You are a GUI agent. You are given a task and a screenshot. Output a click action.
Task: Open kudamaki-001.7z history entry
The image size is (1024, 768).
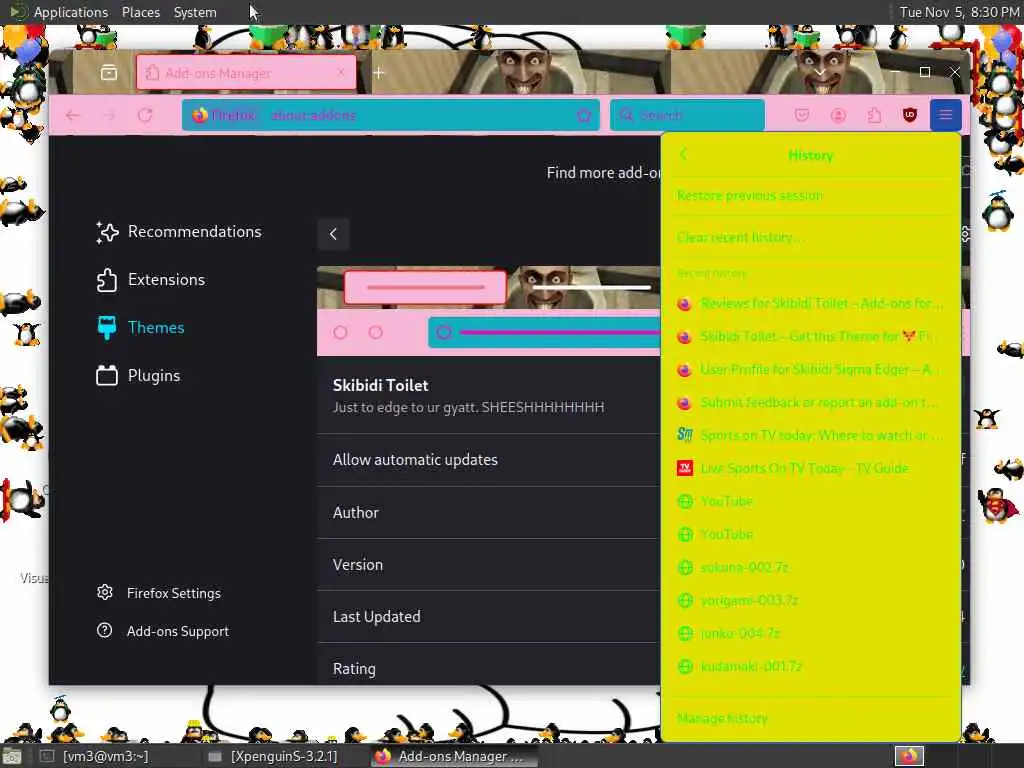pyautogui.click(x=810, y=666)
